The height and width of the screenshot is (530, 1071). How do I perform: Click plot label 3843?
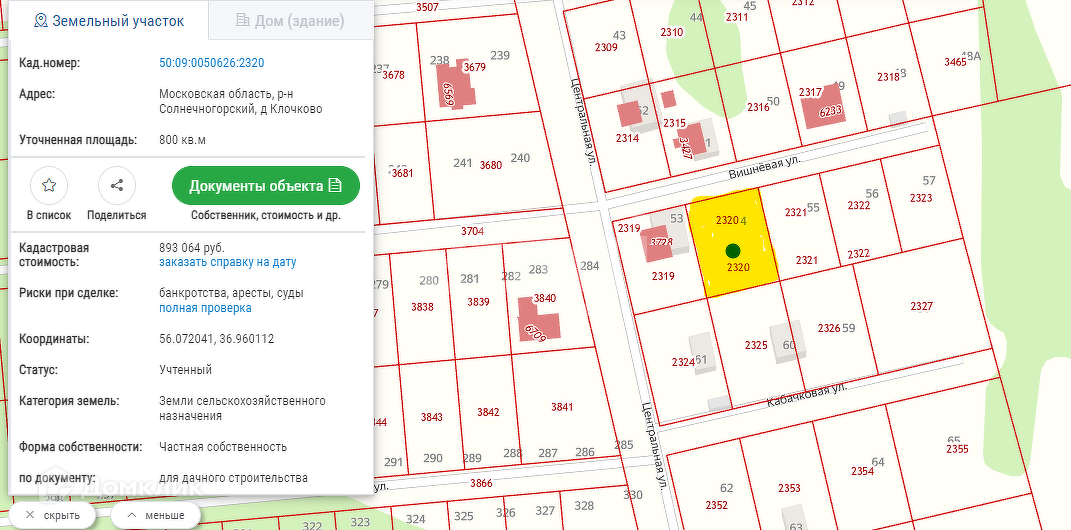click(431, 417)
